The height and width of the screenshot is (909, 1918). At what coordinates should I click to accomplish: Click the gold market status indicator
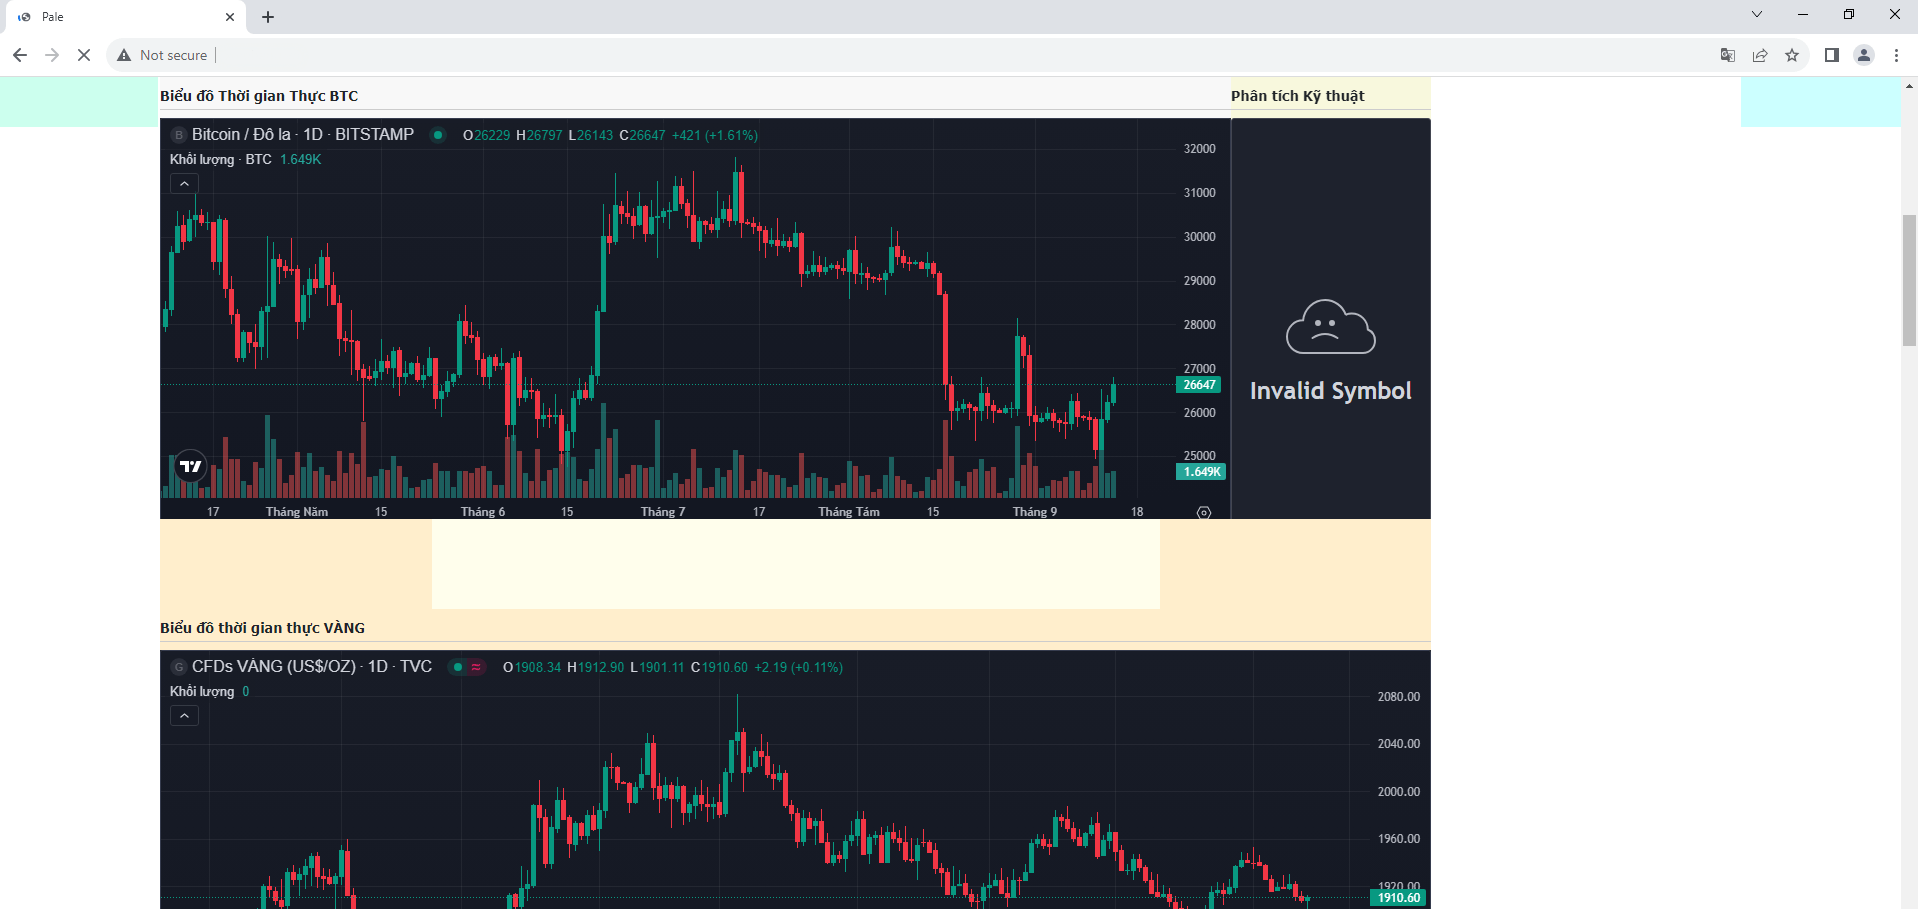point(467,667)
